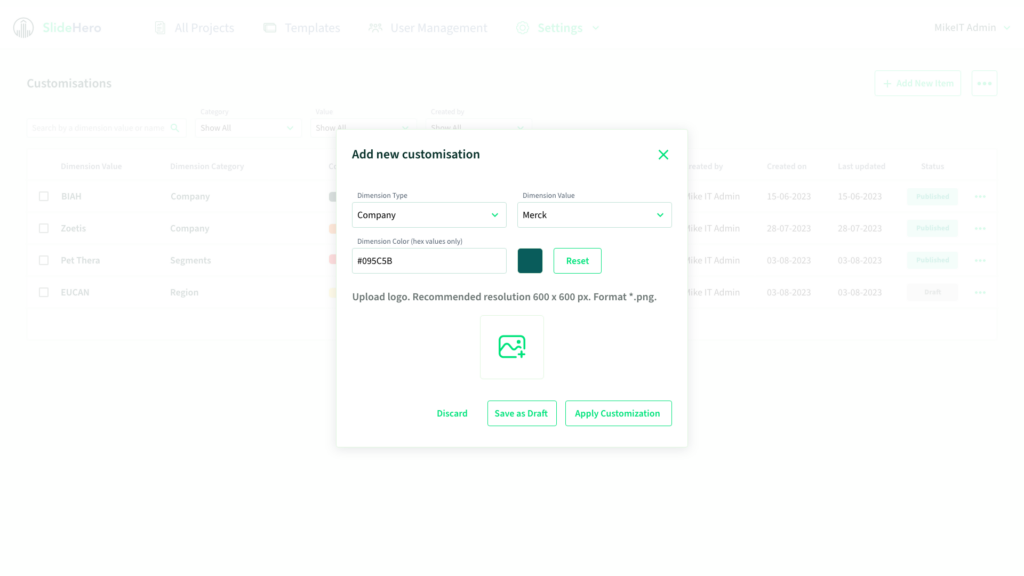The image size is (1024, 576).
Task: Select the Zoetis row checkbox
Action: pos(43,229)
